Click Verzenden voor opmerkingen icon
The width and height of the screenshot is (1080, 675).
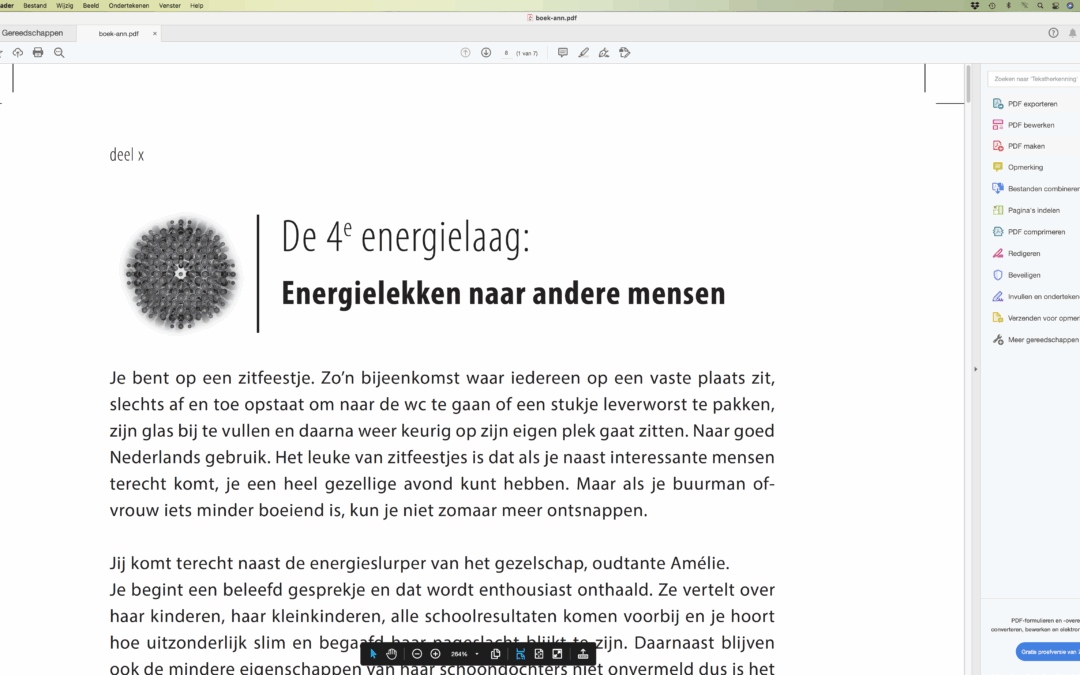click(997, 318)
